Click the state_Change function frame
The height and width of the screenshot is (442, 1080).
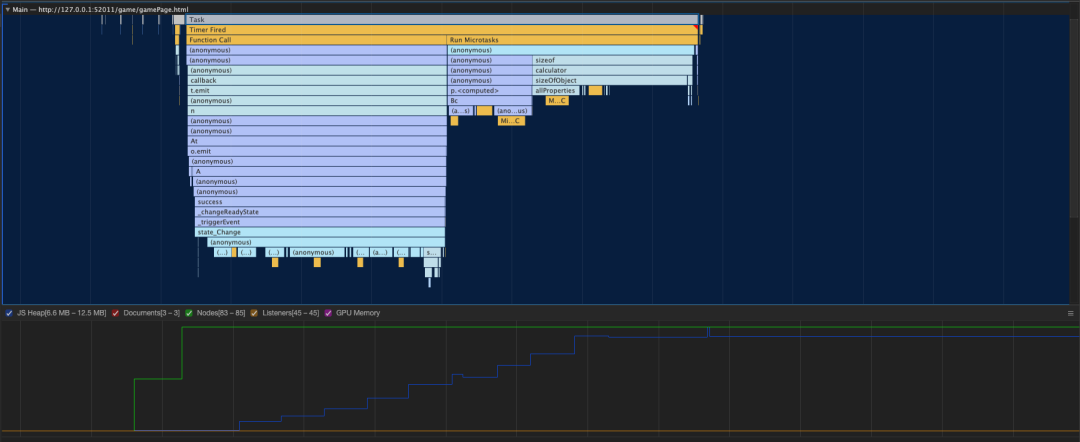[319, 232]
